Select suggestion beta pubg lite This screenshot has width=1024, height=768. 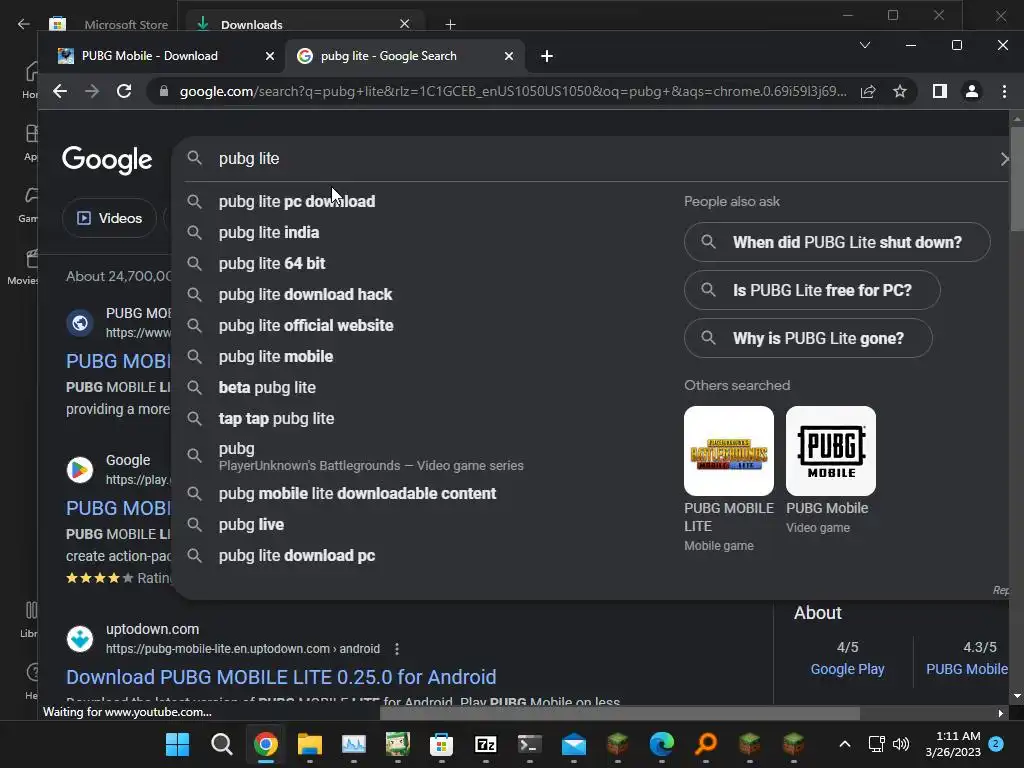(x=267, y=387)
